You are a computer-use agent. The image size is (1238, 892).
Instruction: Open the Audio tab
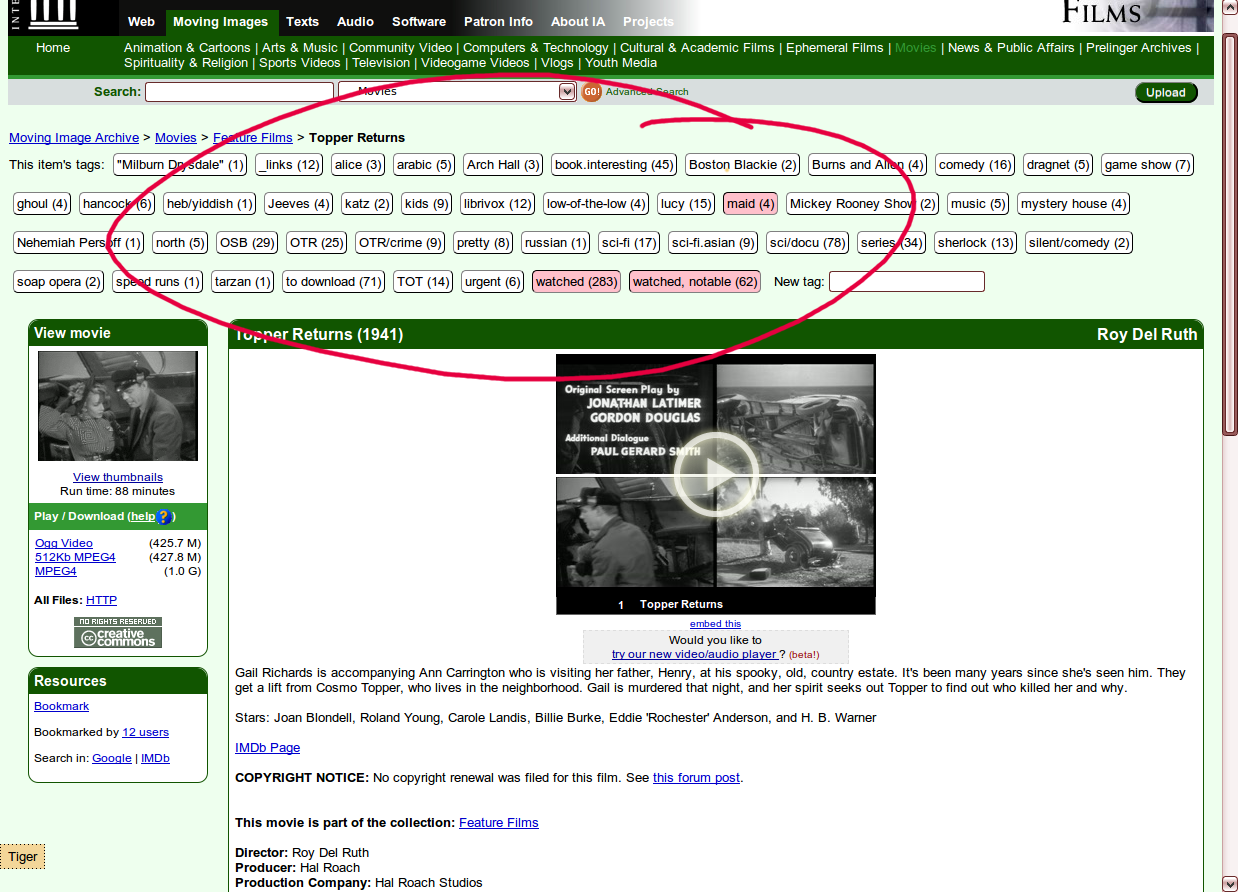pyautogui.click(x=355, y=21)
